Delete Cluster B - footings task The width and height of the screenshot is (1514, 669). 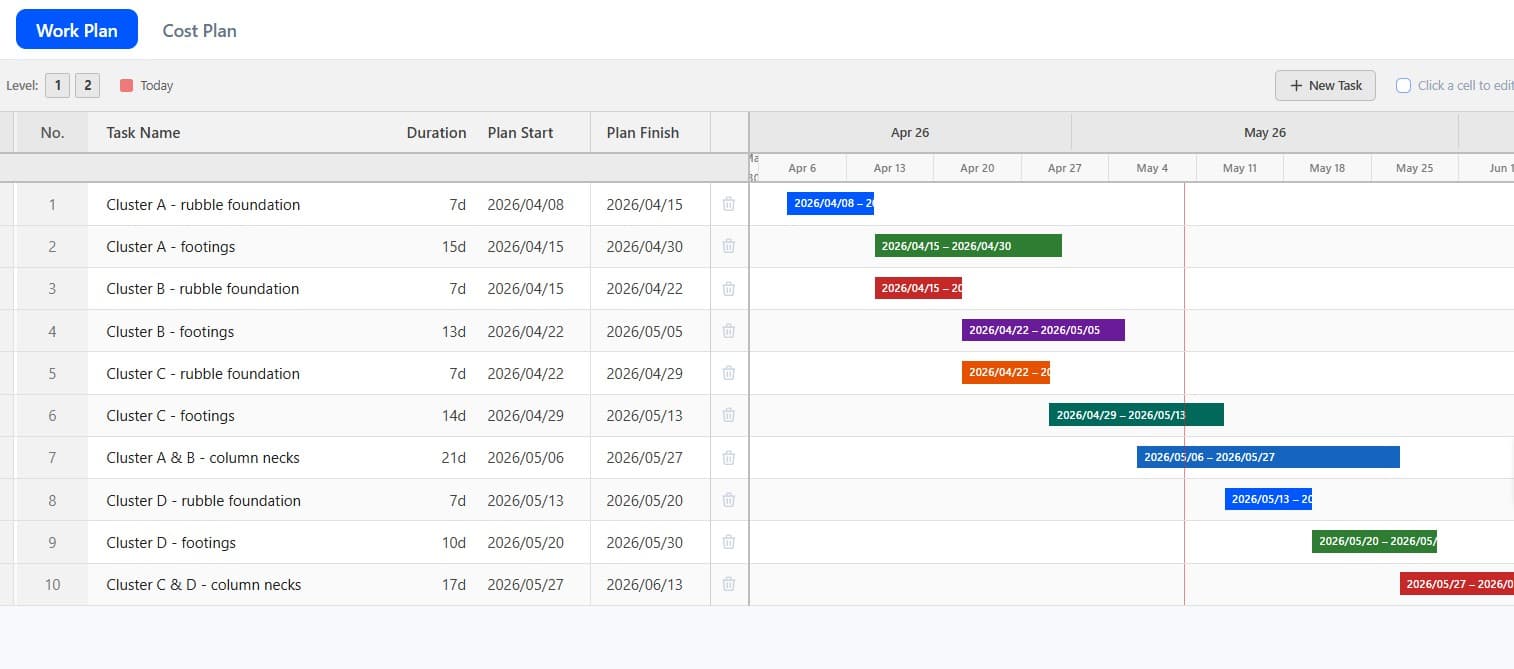coord(728,331)
